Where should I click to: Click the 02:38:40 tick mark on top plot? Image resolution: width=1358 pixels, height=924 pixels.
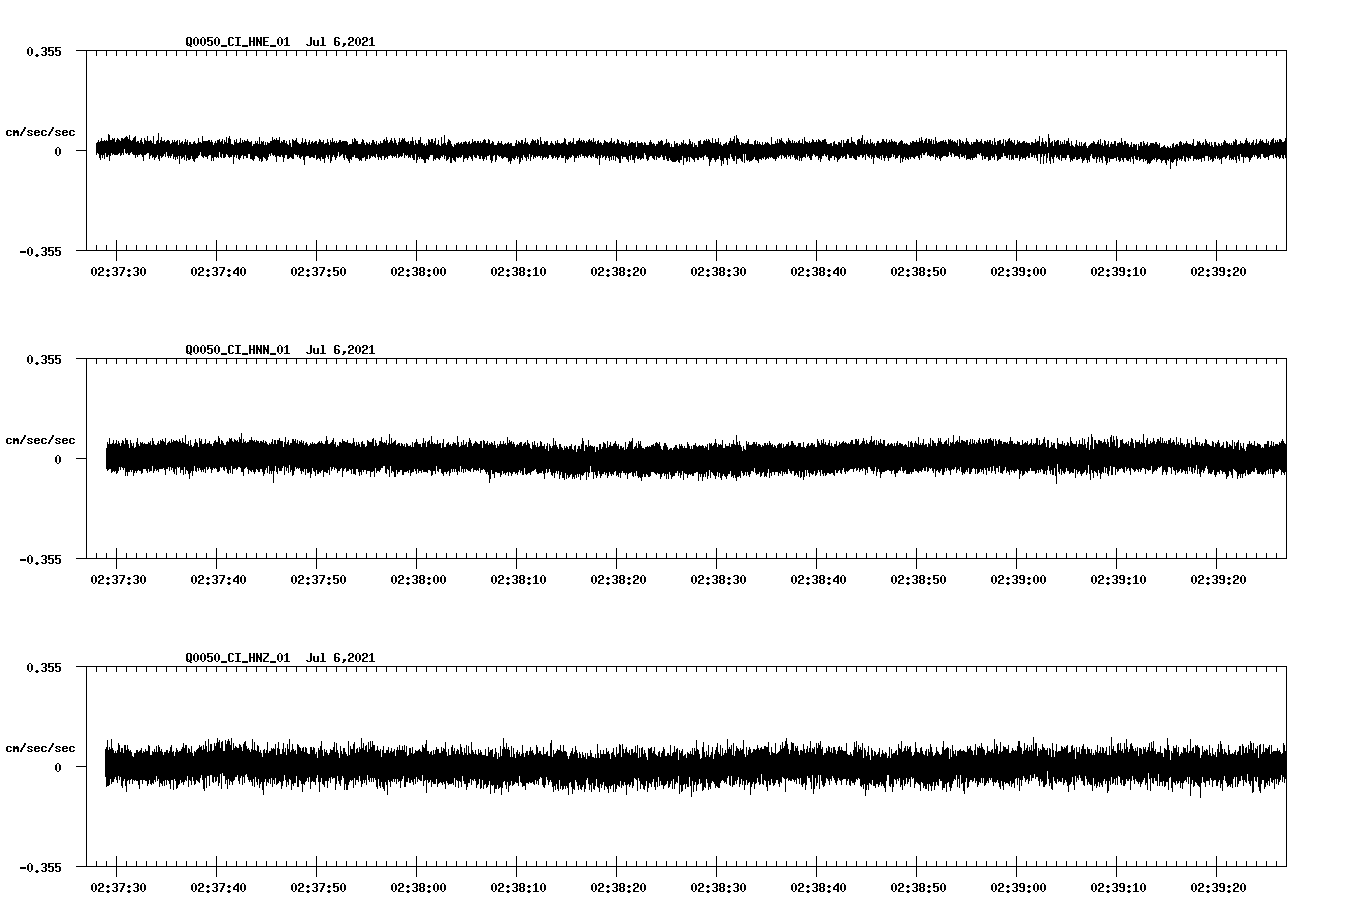click(x=817, y=252)
